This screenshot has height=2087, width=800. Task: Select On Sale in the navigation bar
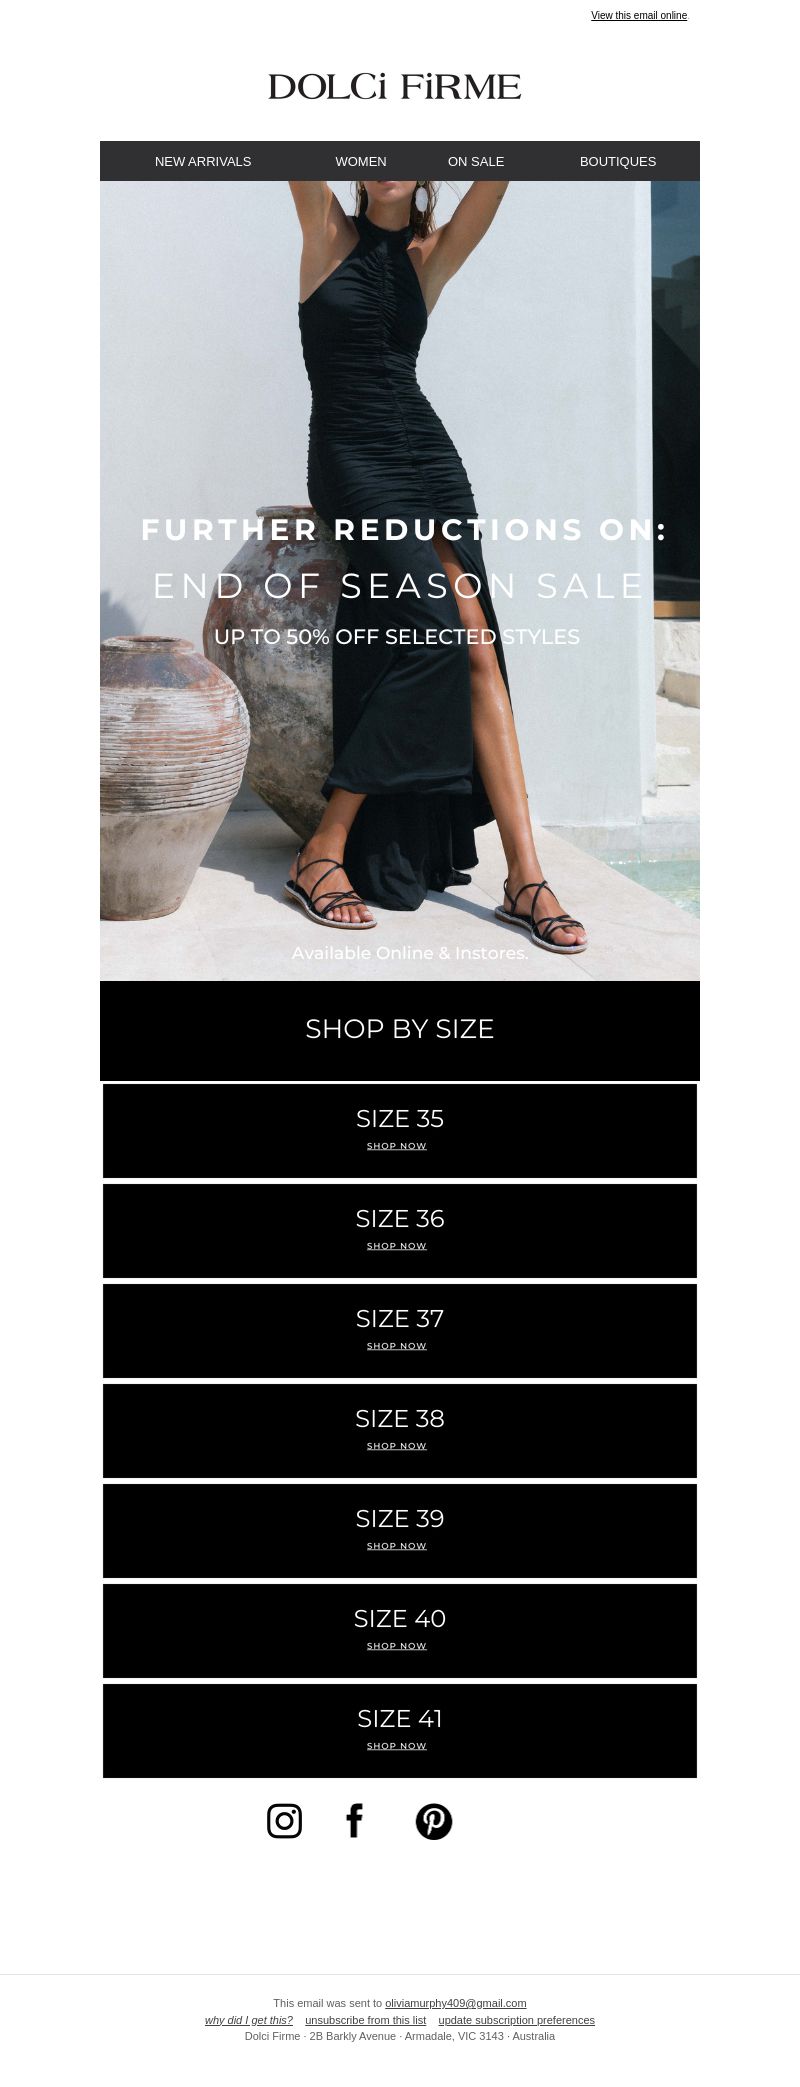[476, 161]
